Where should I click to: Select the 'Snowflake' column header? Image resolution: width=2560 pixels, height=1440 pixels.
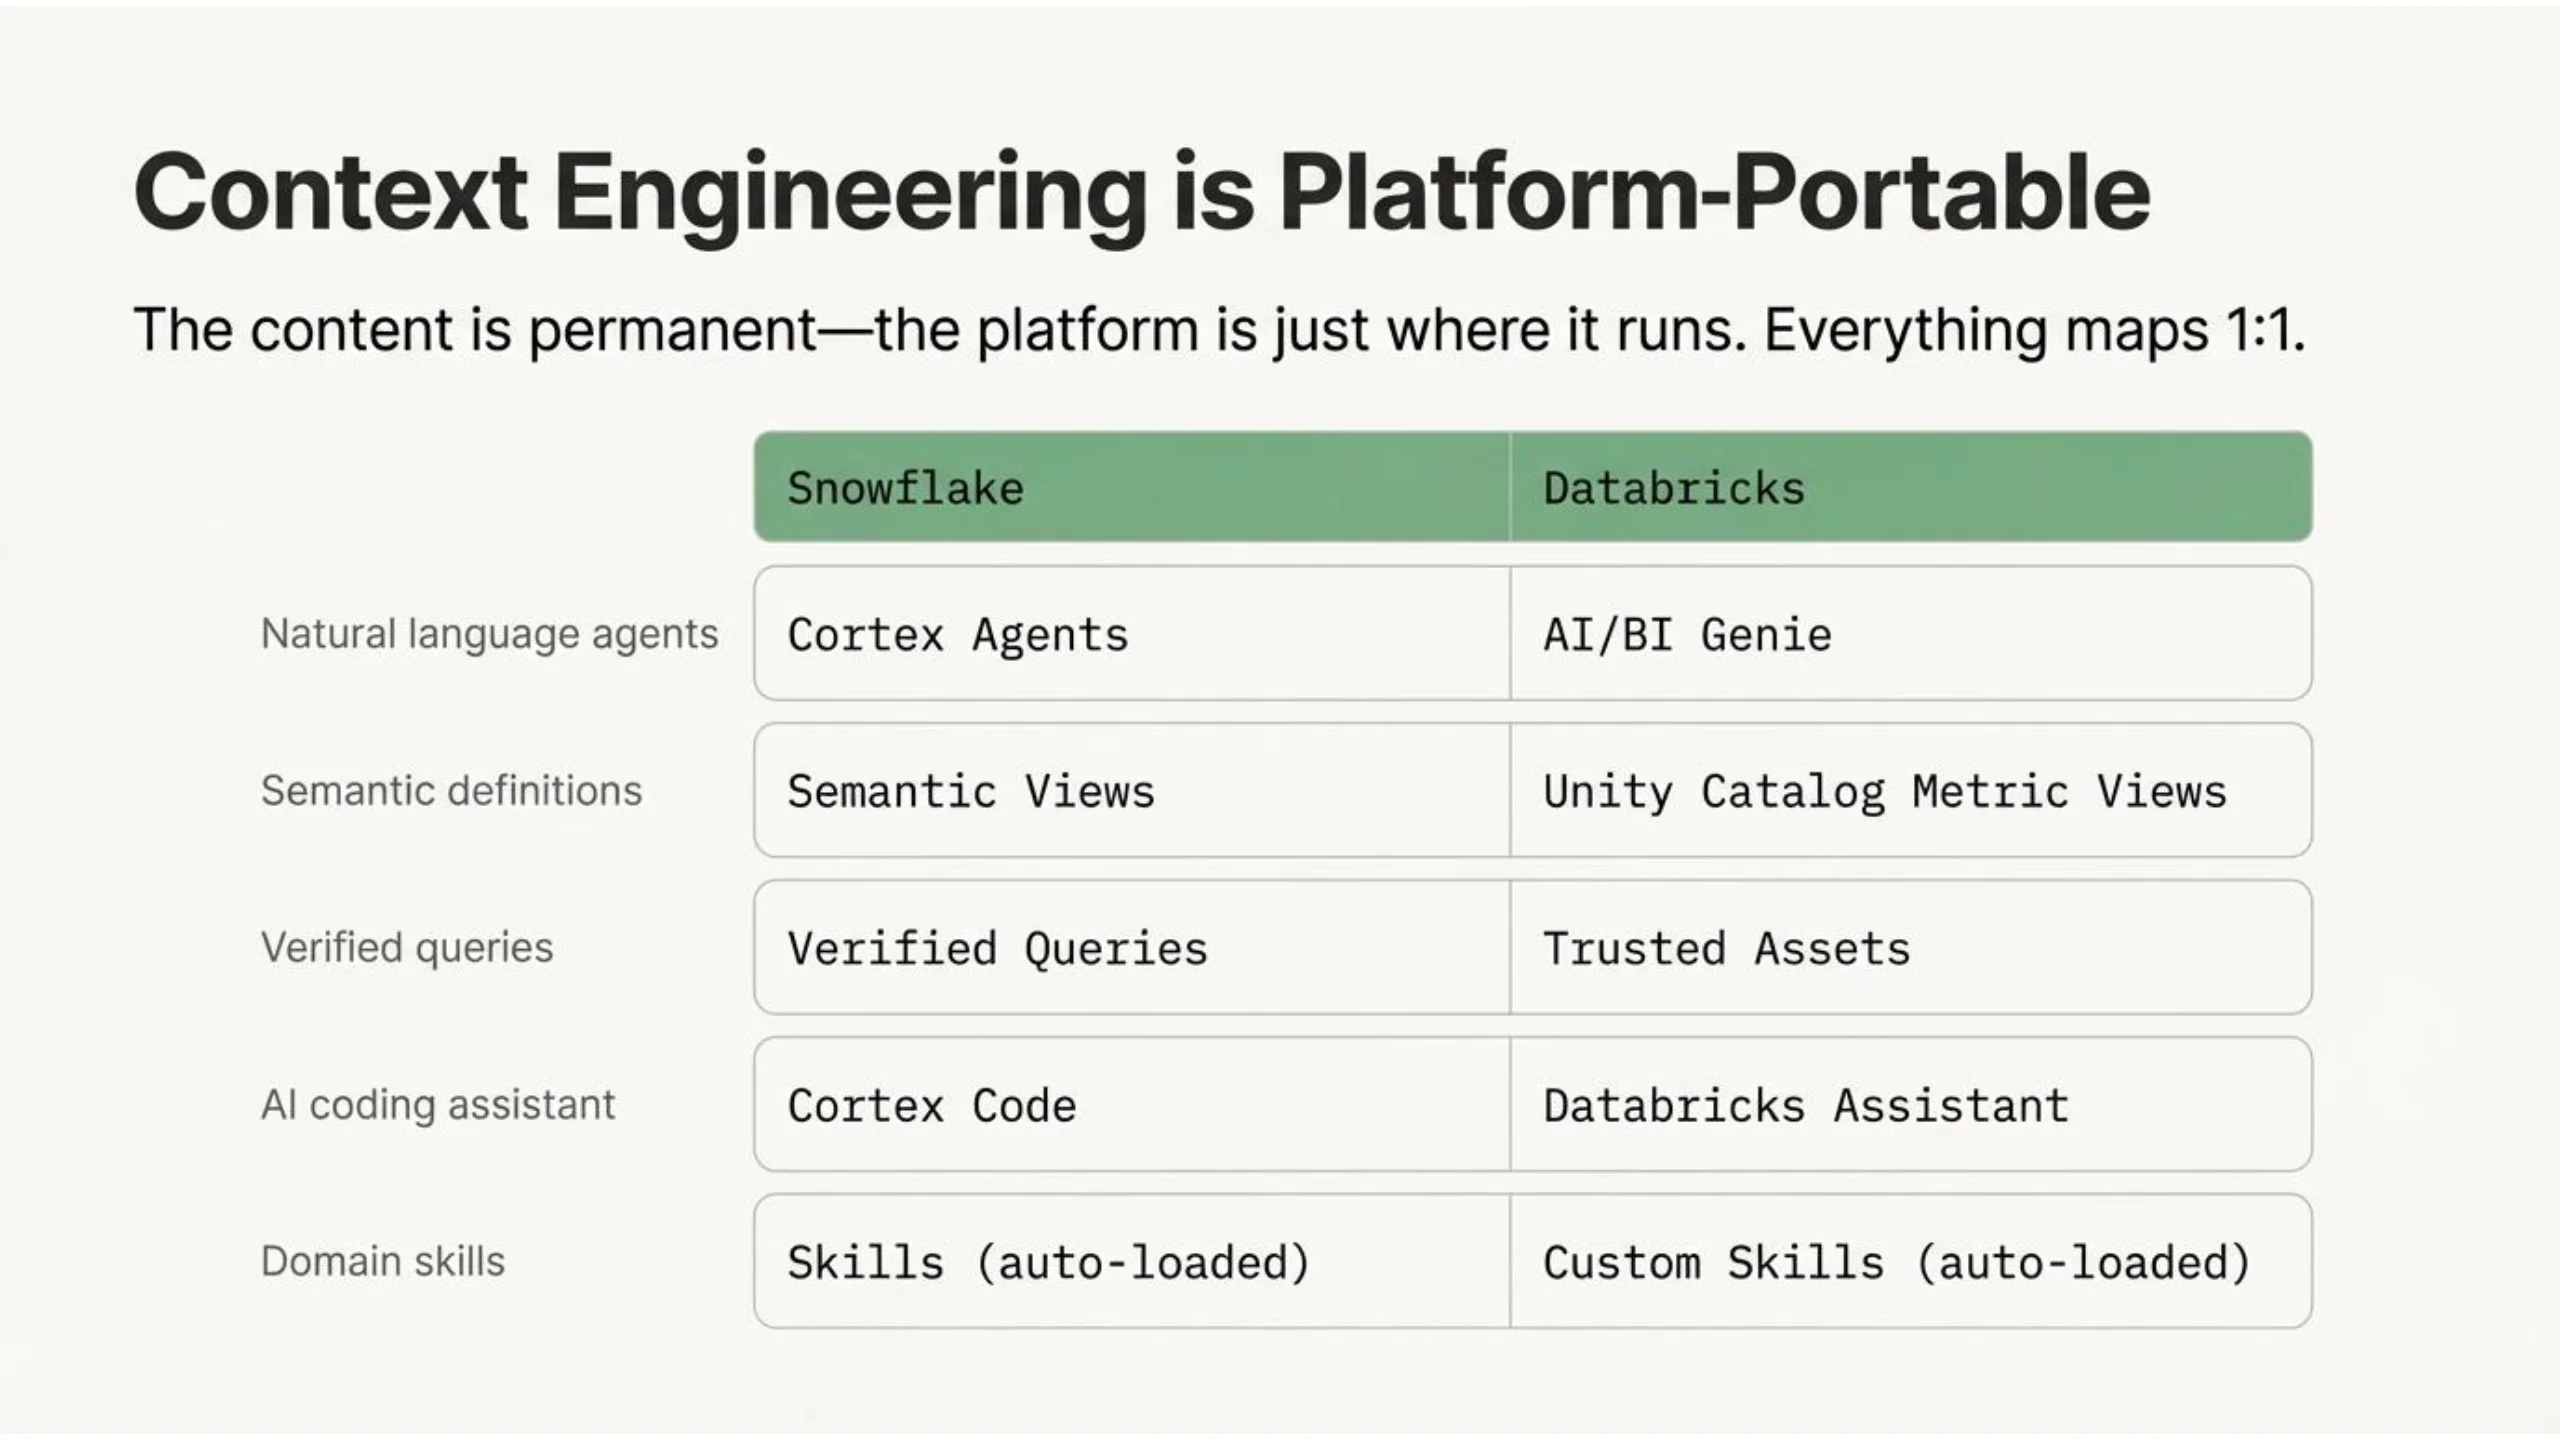tap(1132, 487)
